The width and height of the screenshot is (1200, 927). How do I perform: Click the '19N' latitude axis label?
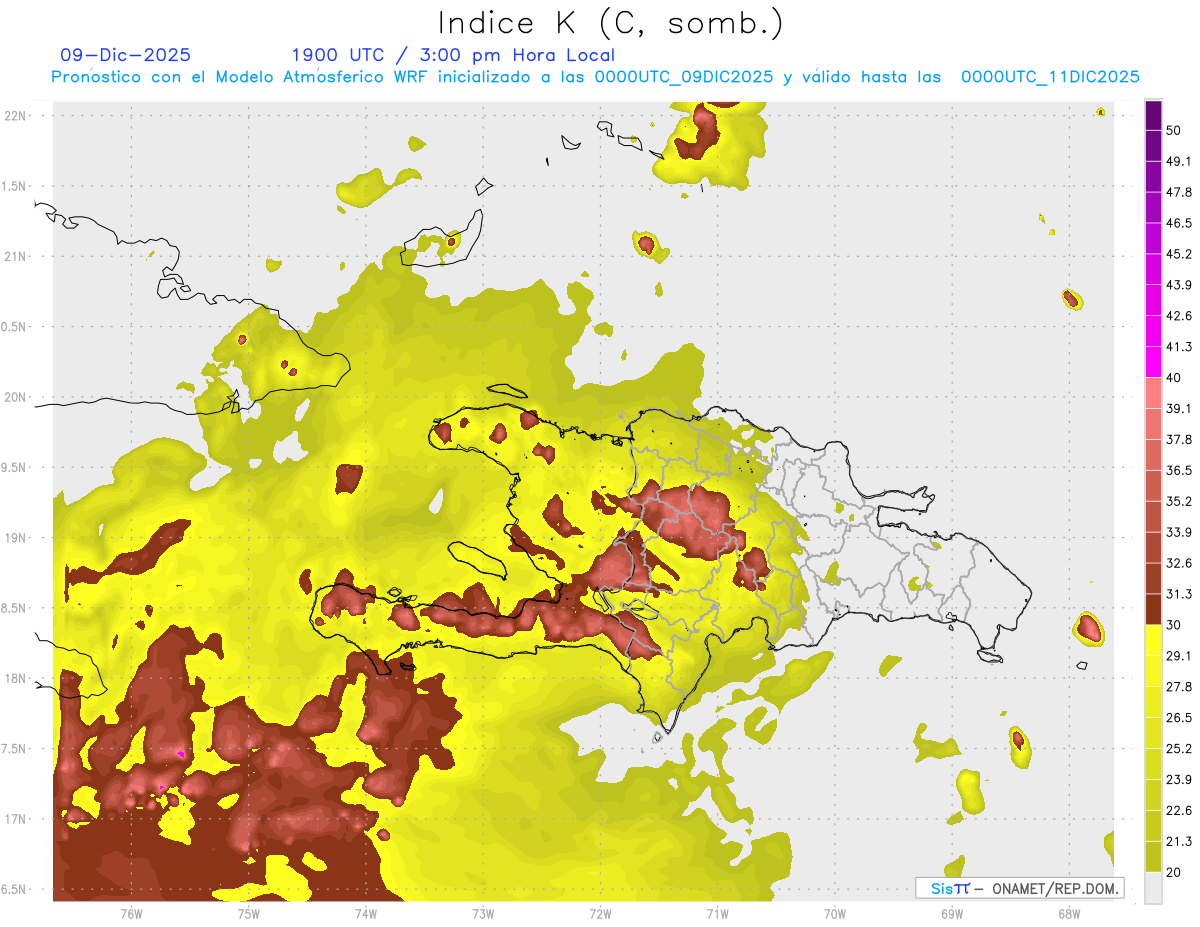[x=16, y=538]
